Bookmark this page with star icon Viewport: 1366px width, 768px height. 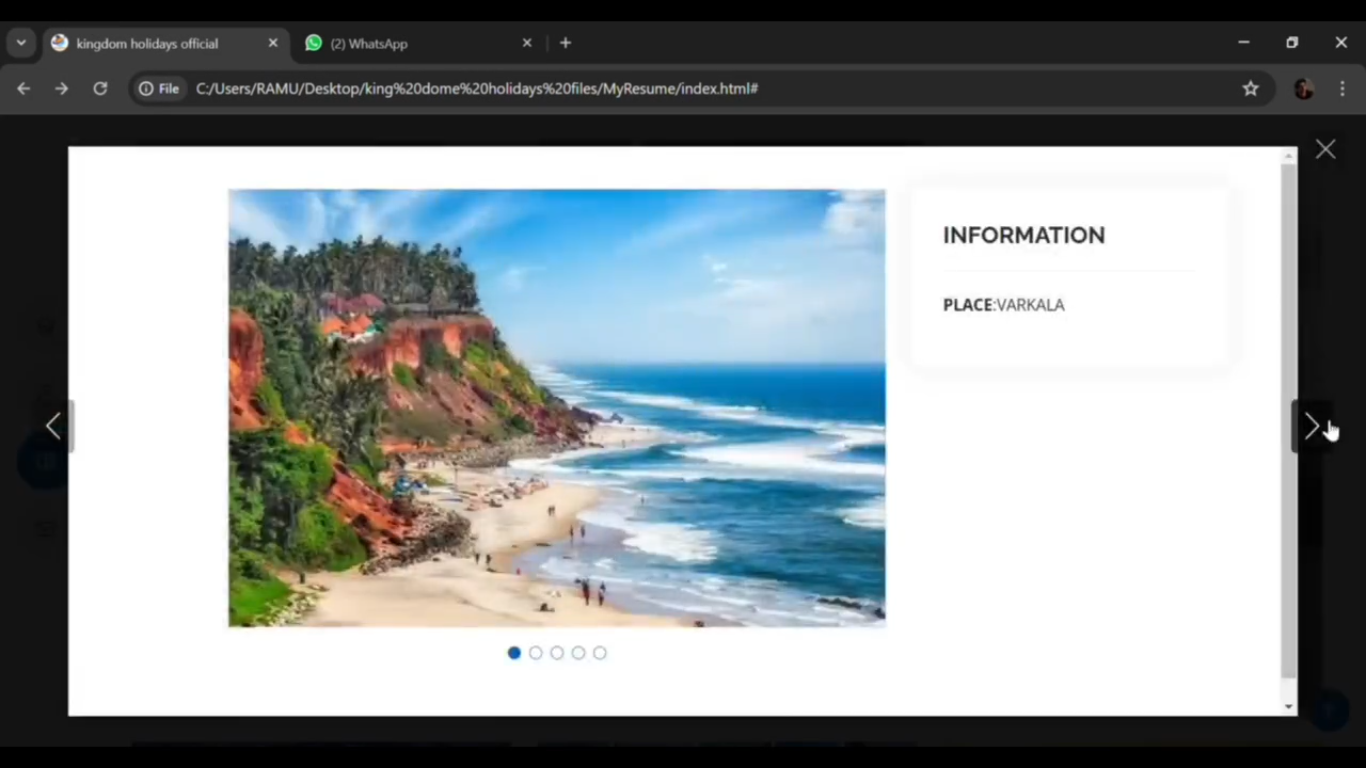[1250, 89]
